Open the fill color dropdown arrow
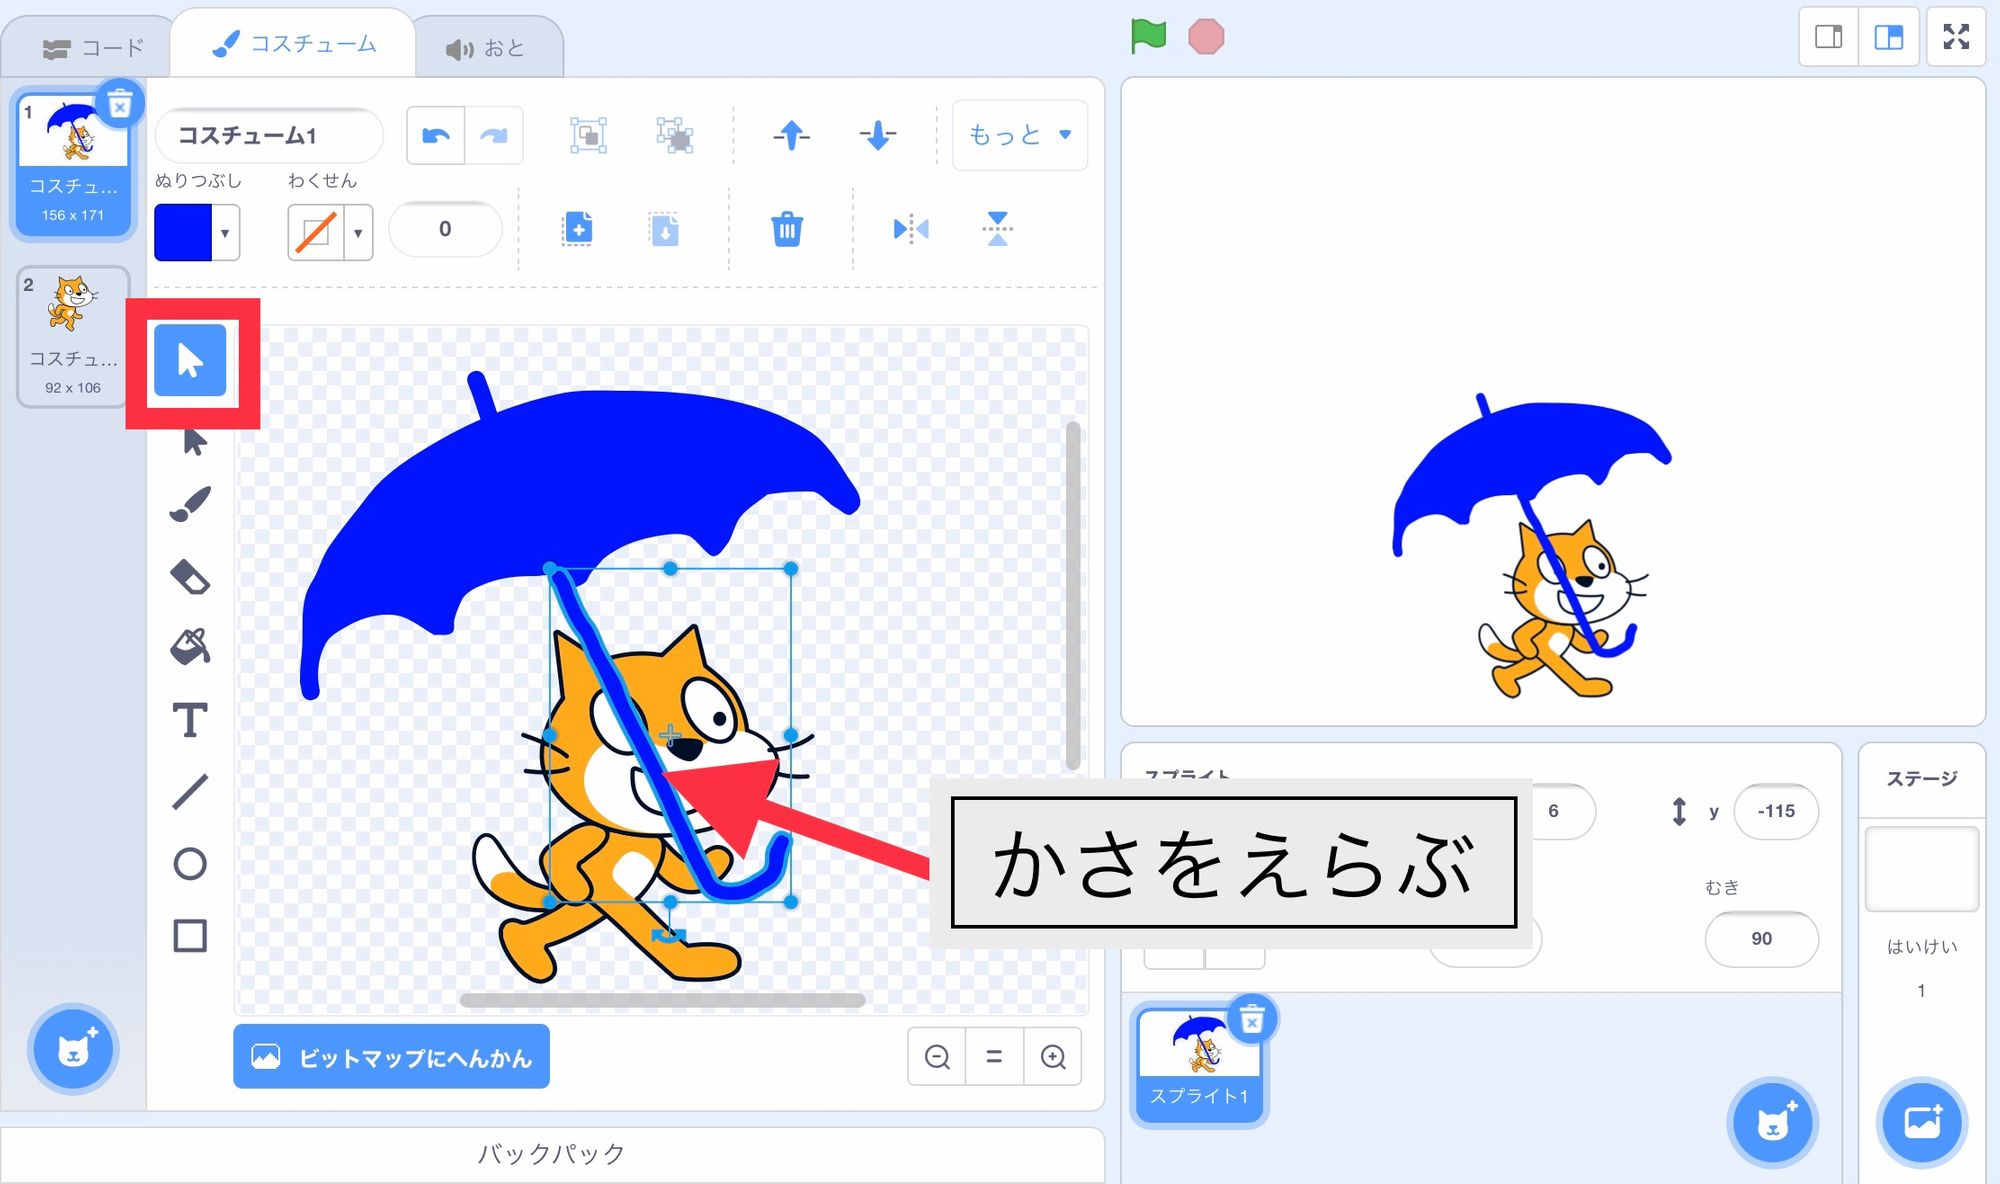Viewport: 2000px width, 1184px height. [225, 233]
